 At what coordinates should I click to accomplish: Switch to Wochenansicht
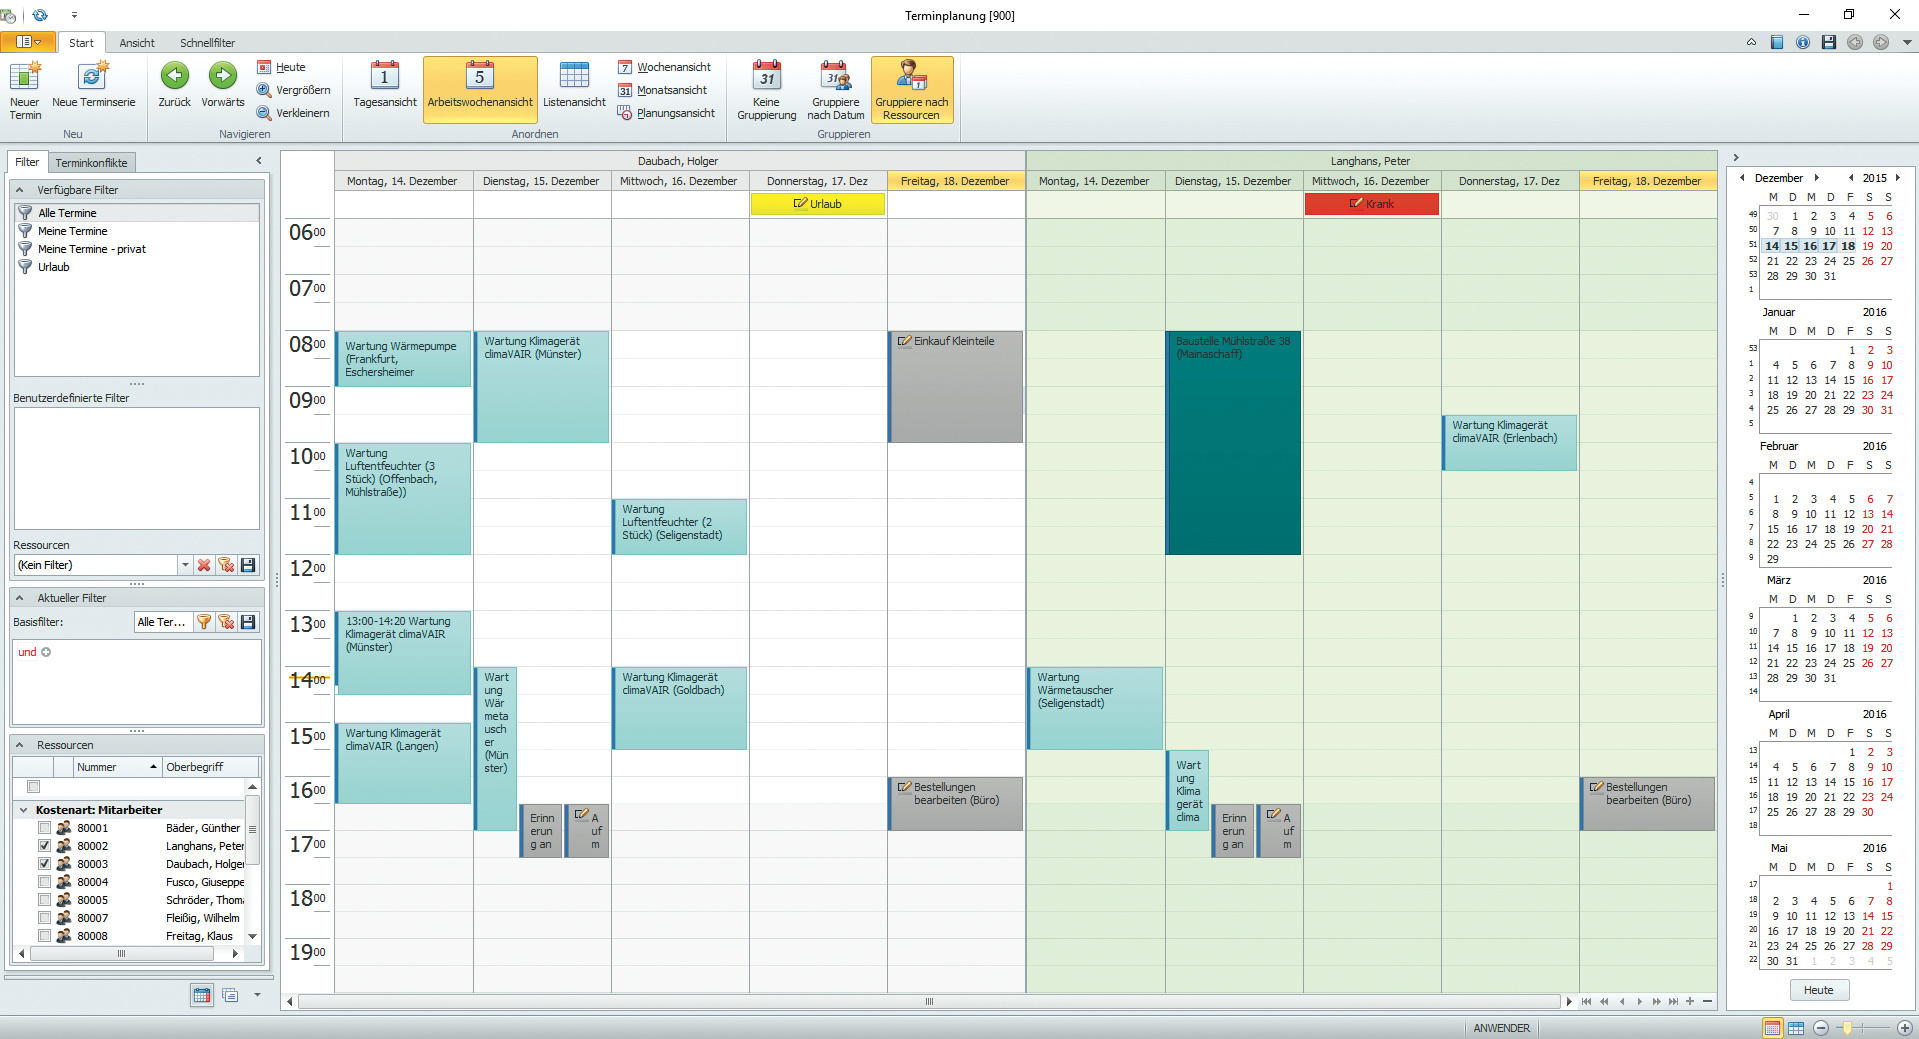pyautogui.click(x=664, y=67)
